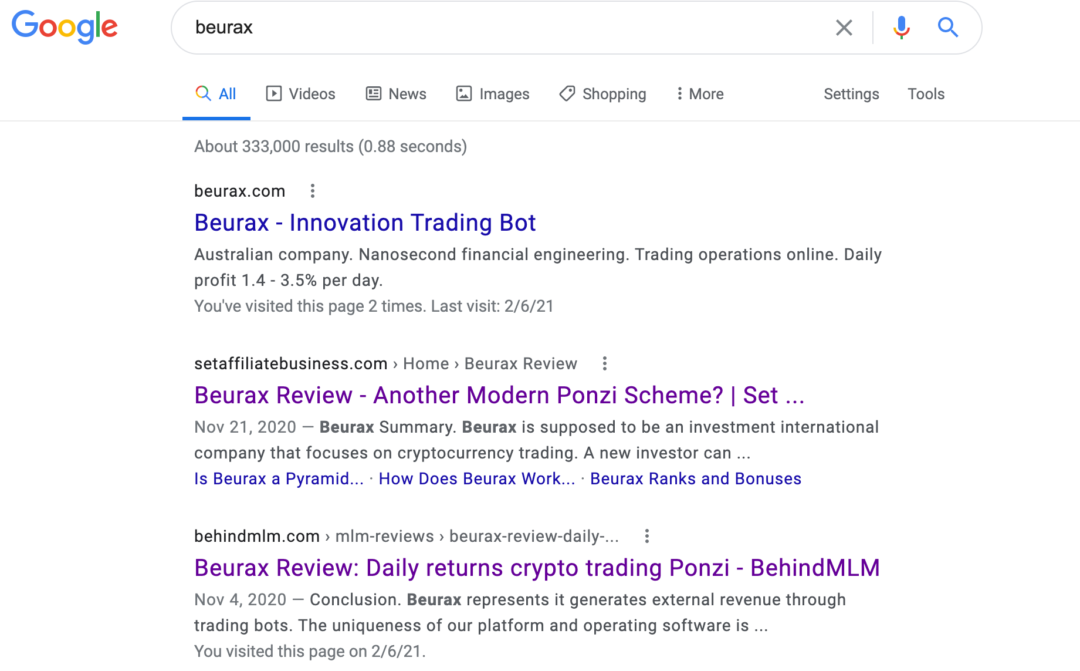Expand the More search categories menu
Viewport: 1080px width, 671px height.
tap(698, 93)
